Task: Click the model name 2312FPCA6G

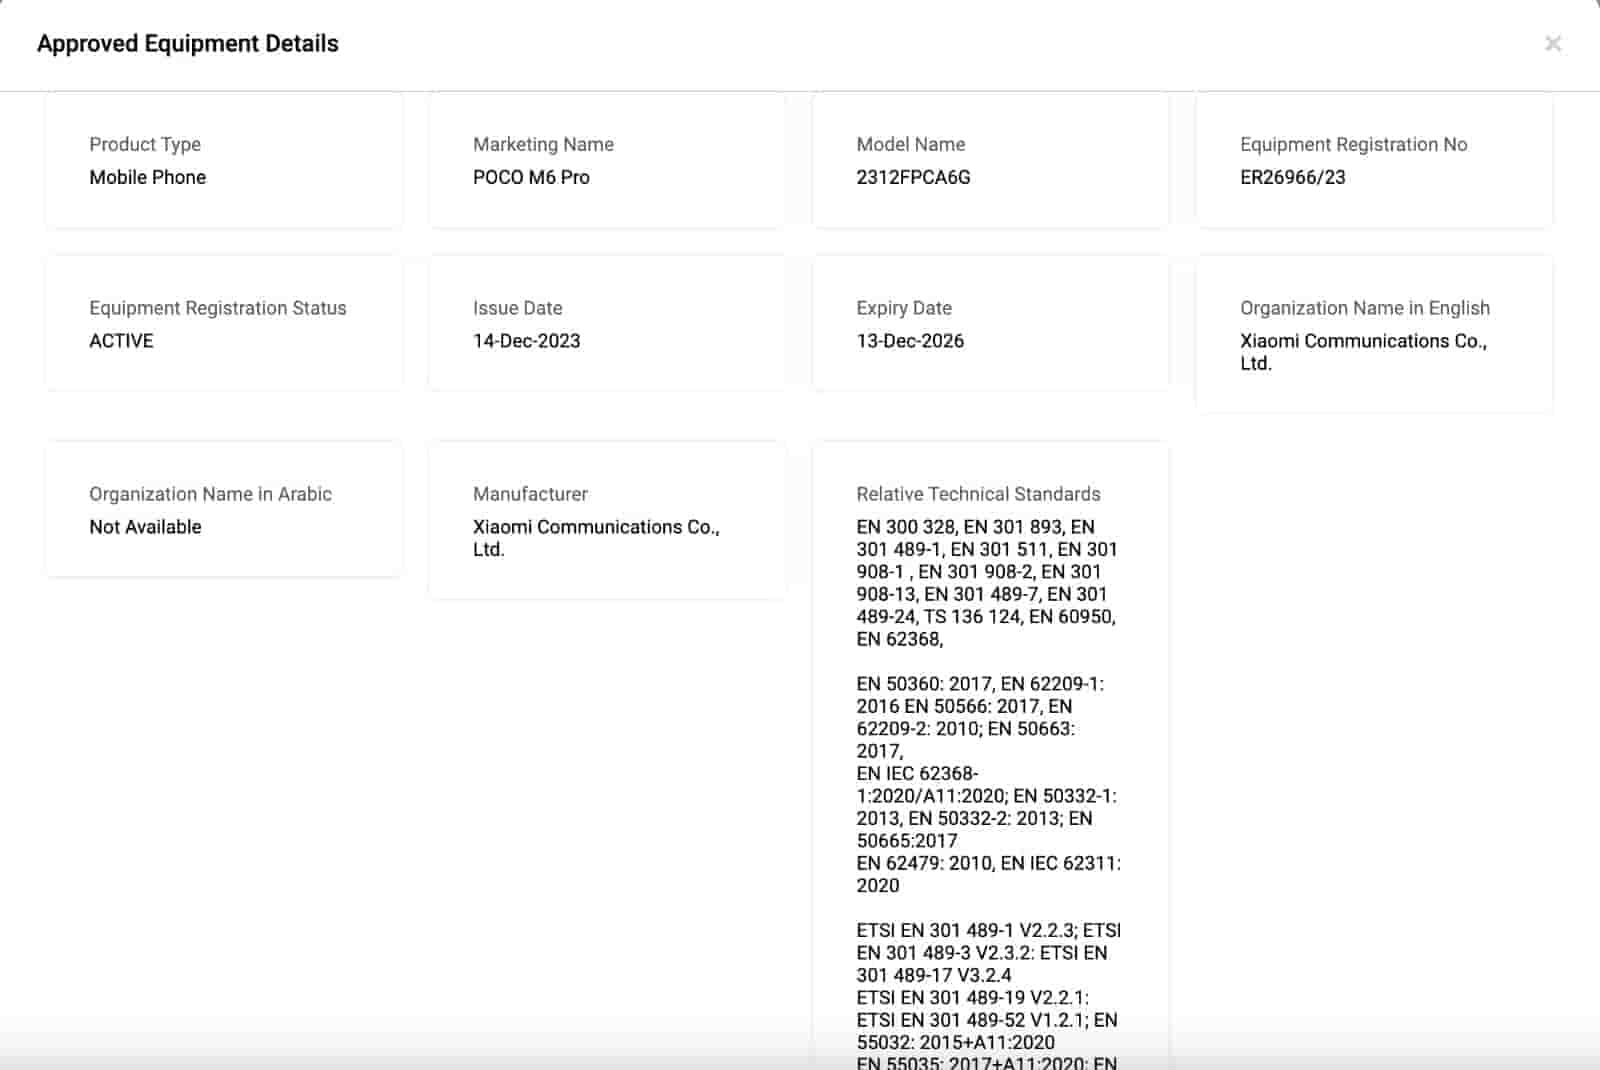Action: (913, 177)
